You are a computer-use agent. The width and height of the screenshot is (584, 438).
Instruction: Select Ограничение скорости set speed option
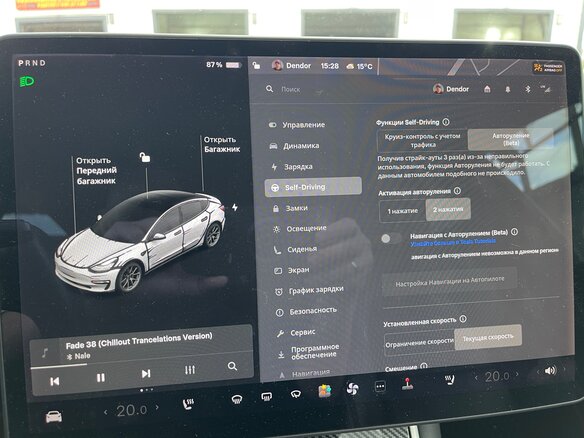tap(419, 342)
